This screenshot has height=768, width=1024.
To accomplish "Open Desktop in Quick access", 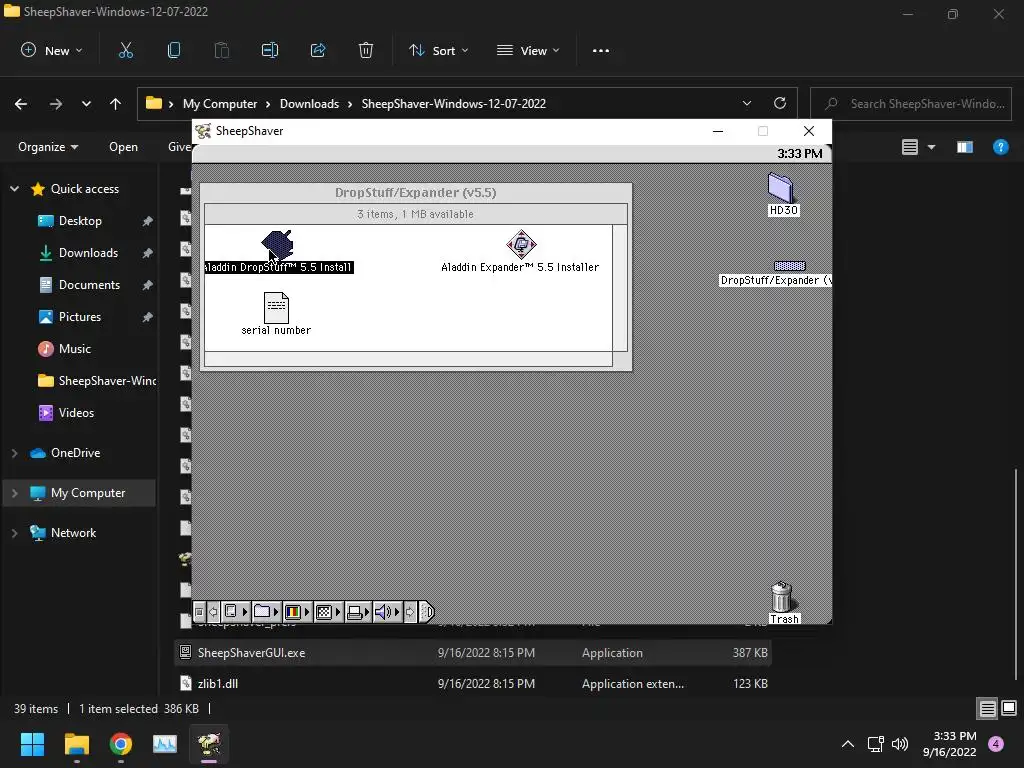I will pos(80,221).
